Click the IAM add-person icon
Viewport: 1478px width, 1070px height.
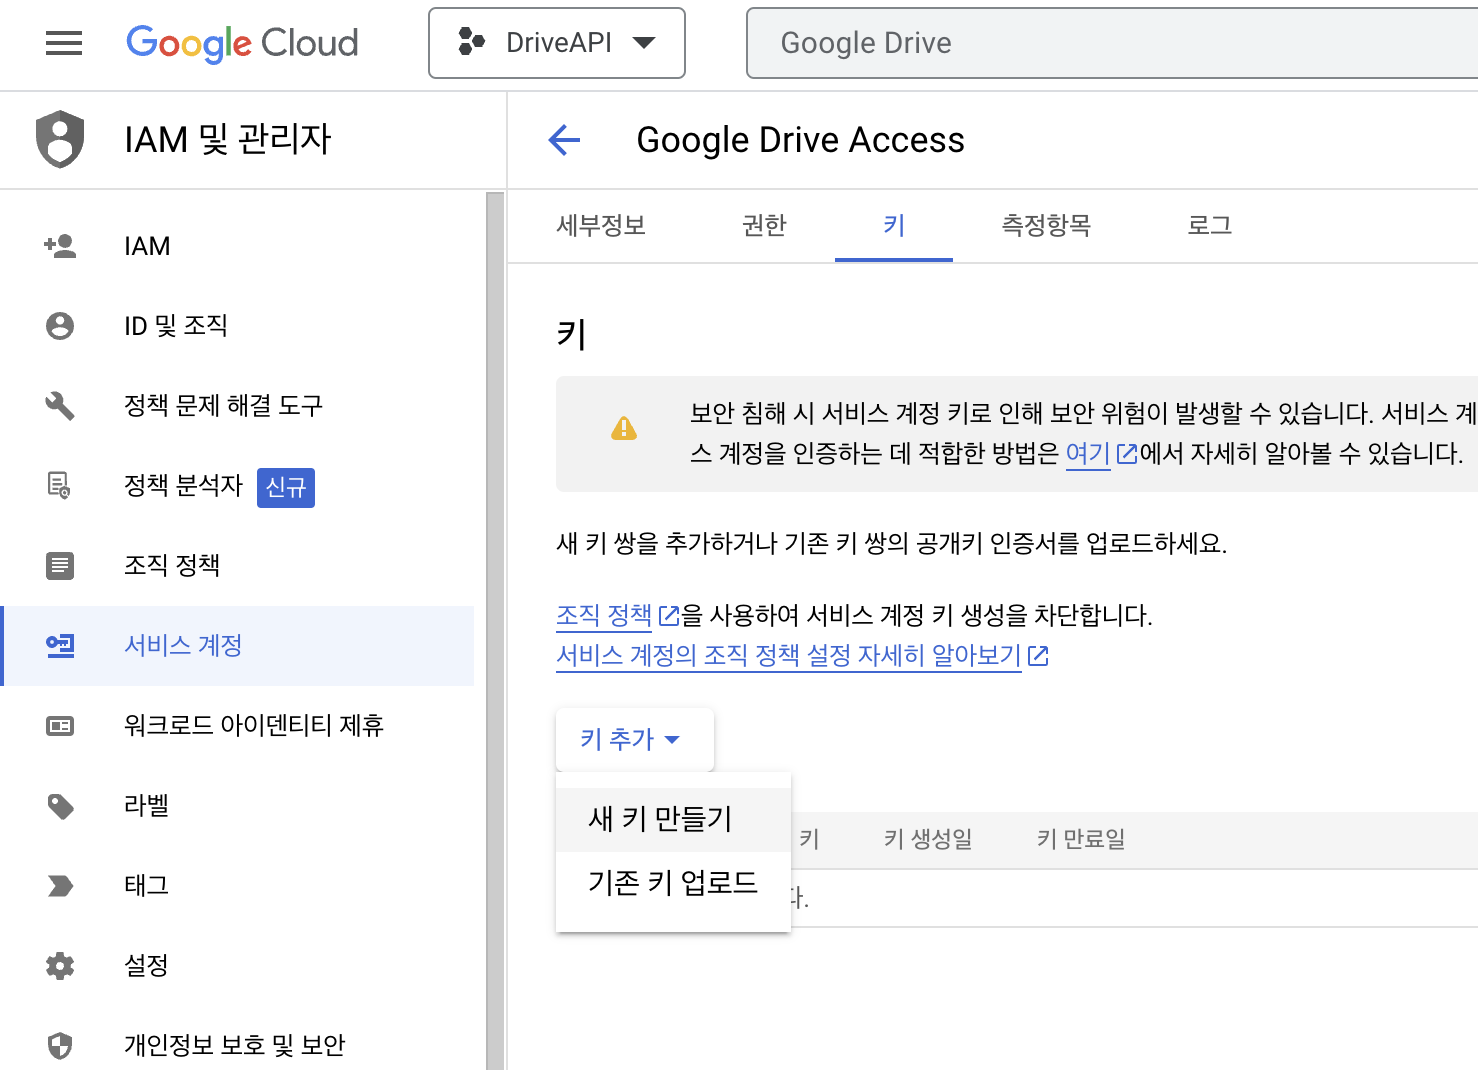[60, 246]
